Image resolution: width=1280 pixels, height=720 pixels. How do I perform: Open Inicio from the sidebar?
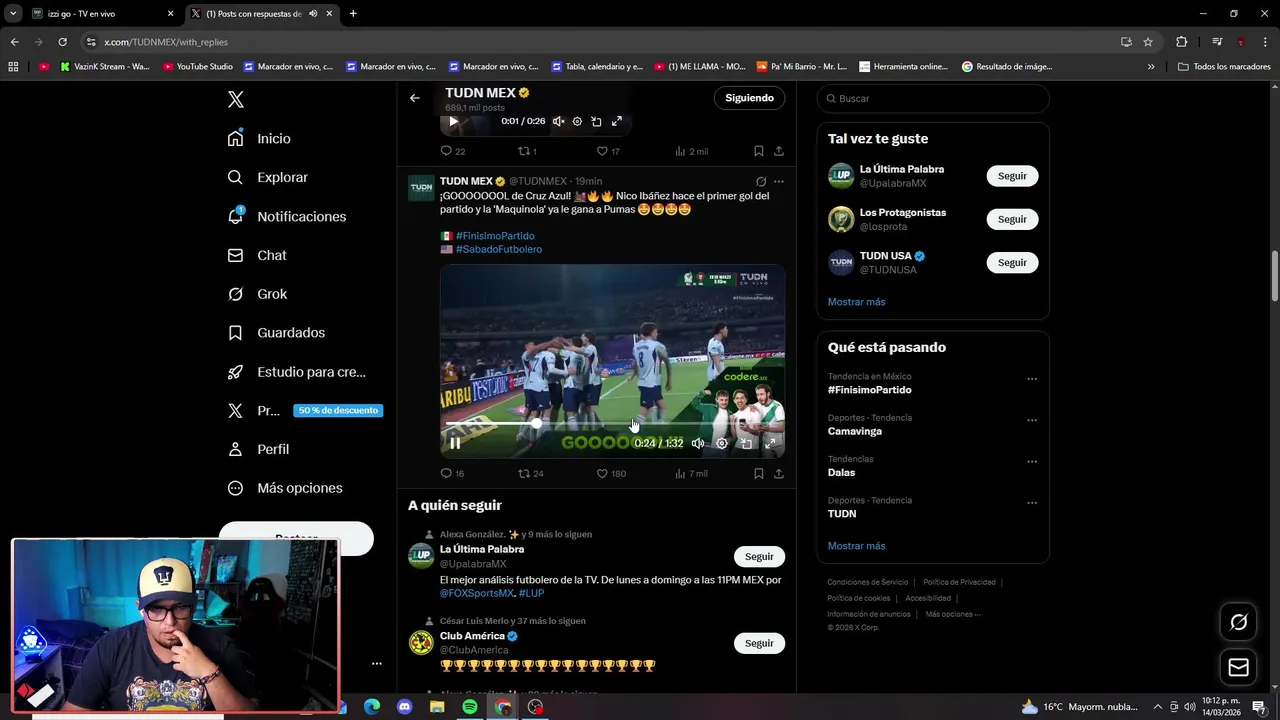point(259,138)
